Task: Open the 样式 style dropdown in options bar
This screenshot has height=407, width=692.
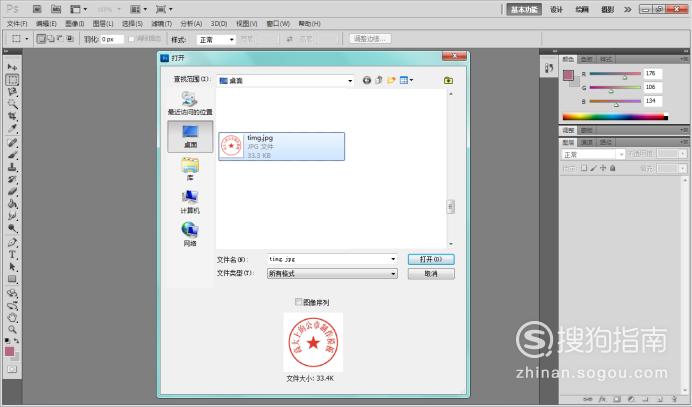Action: (216, 40)
